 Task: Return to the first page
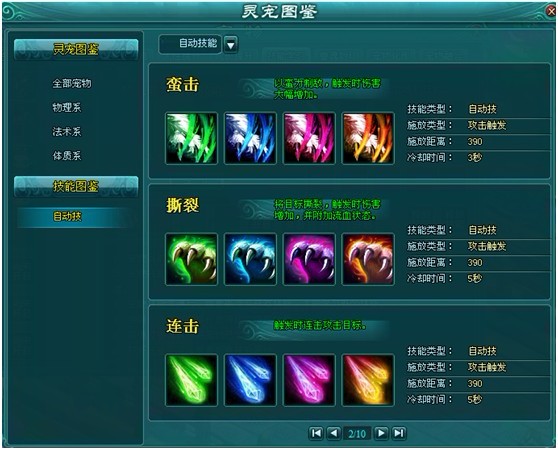click(316, 433)
